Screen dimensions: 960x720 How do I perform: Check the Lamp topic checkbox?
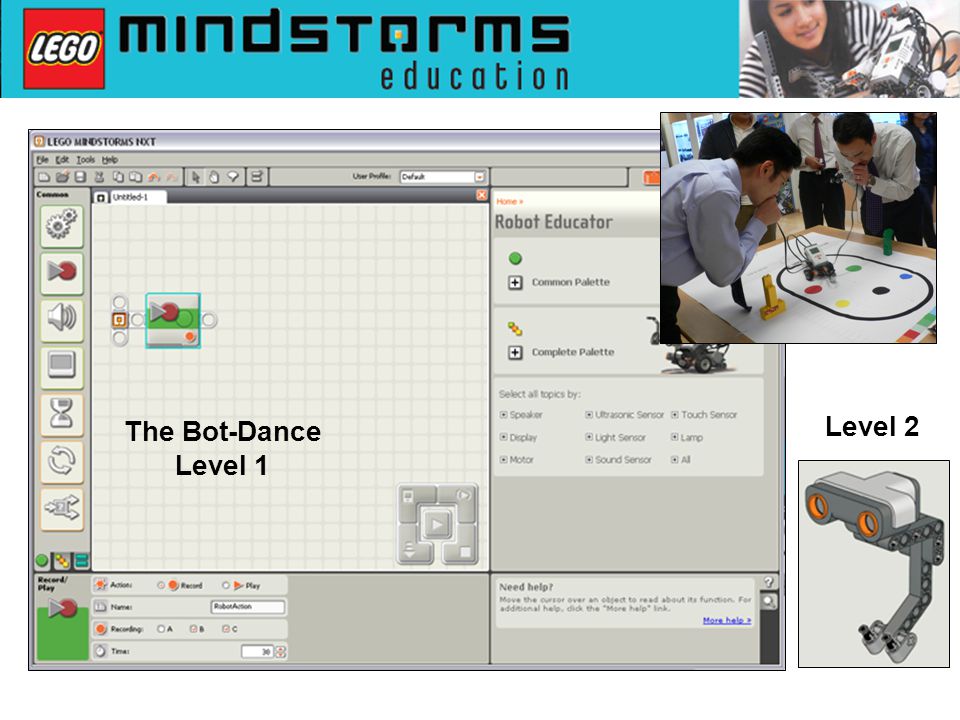click(x=675, y=438)
